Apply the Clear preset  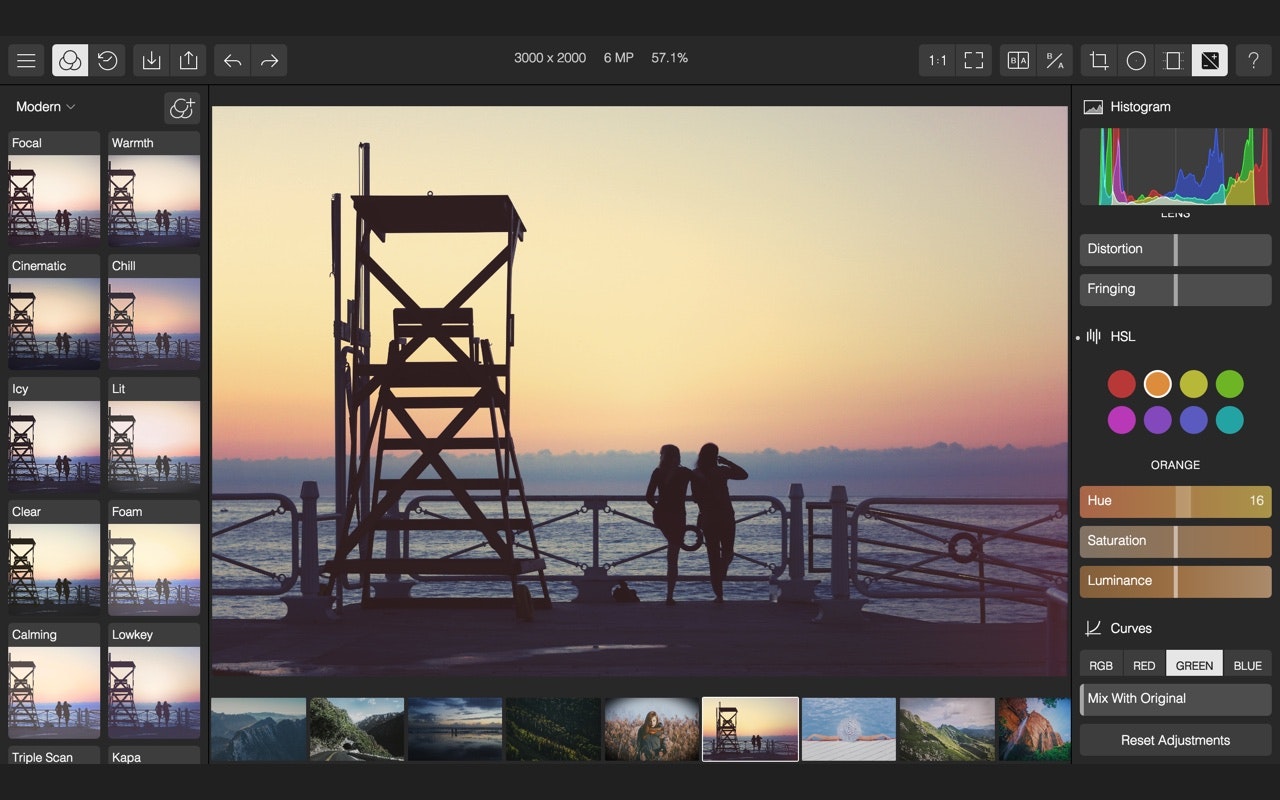(x=54, y=558)
